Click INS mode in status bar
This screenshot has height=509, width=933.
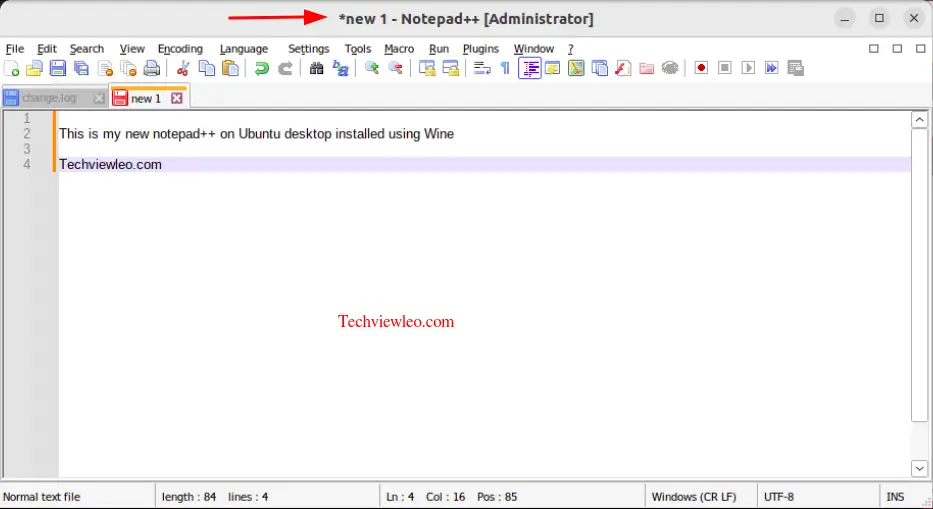[x=895, y=496]
